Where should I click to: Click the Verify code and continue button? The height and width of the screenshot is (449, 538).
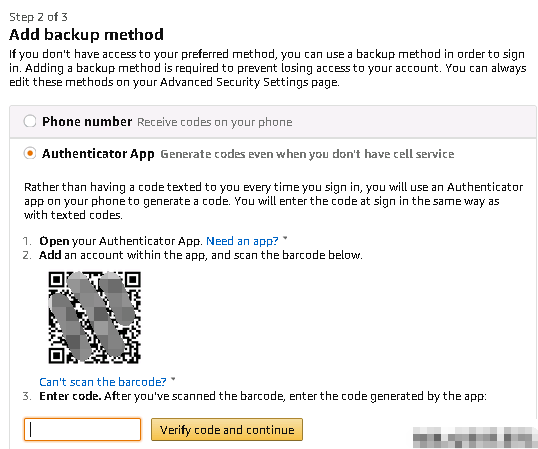click(x=227, y=429)
